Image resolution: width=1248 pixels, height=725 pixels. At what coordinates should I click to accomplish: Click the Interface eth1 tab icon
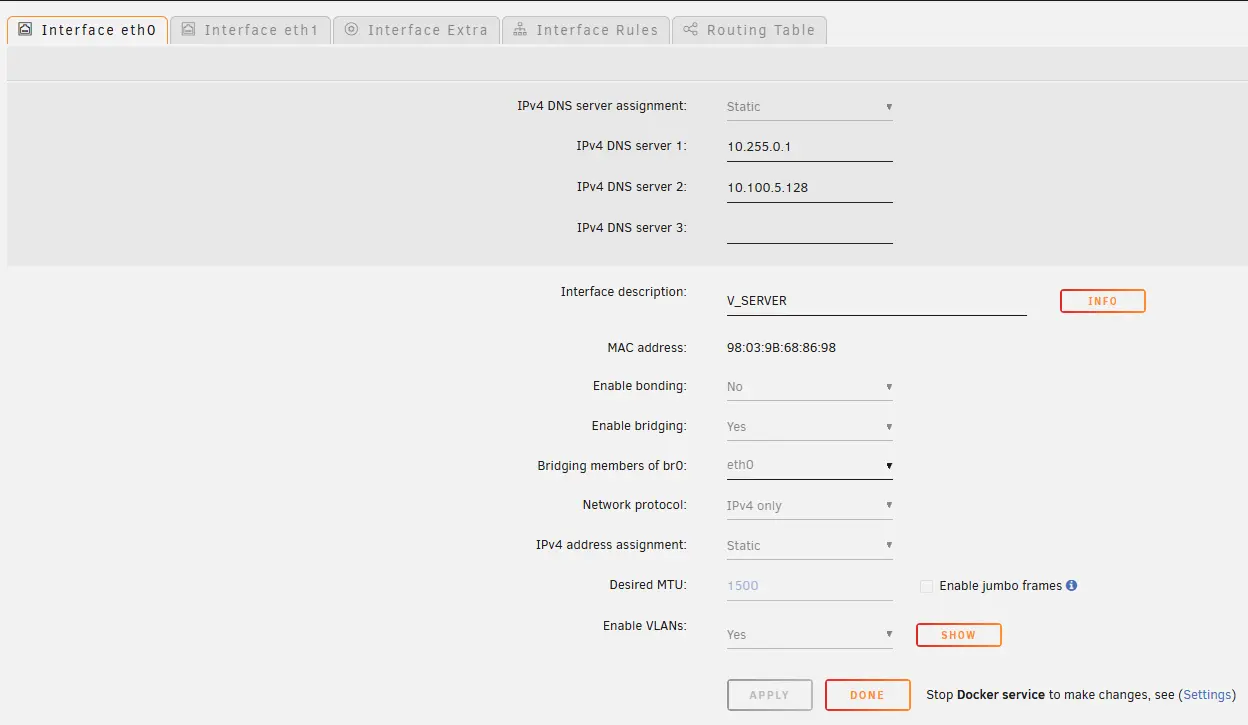click(x=188, y=30)
